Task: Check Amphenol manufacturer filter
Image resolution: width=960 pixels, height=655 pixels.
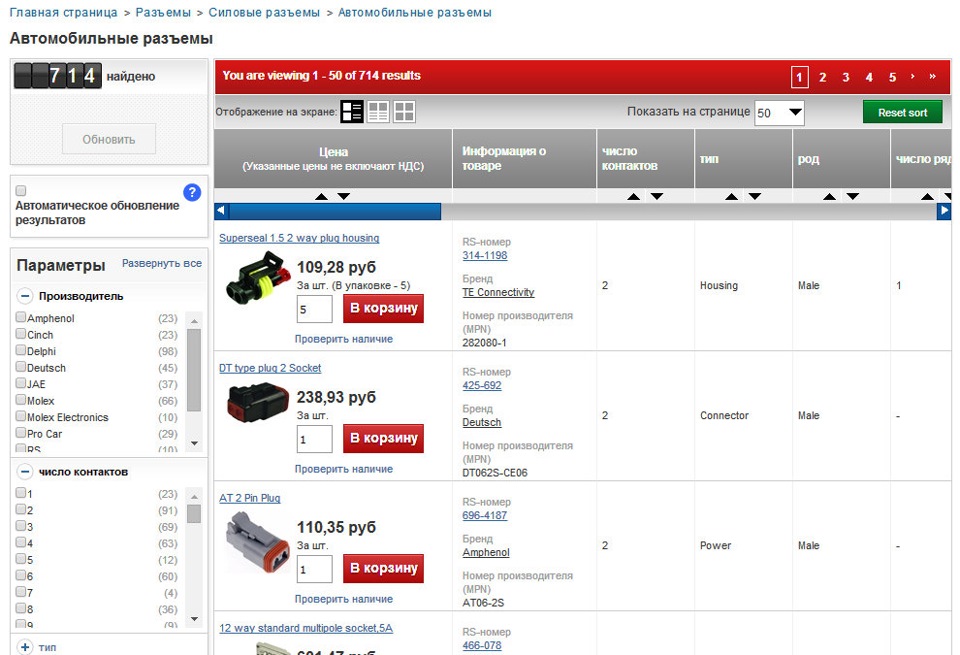Action: pyautogui.click(x=21, y=317)
